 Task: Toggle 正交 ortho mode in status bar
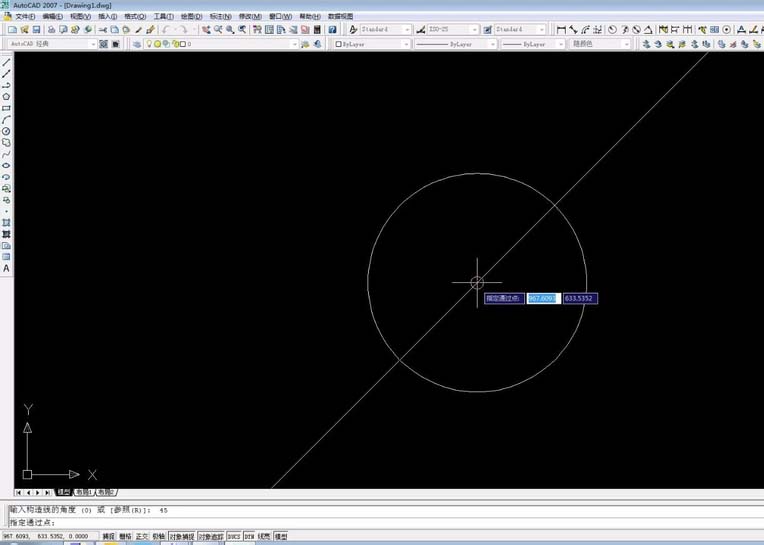(x=141, y=537)
